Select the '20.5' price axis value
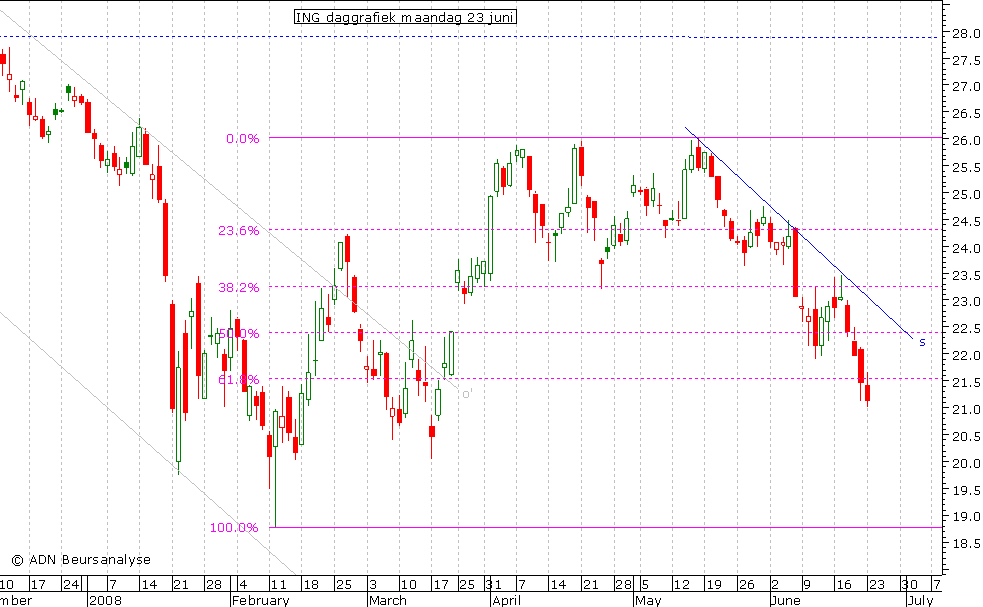 966,436
